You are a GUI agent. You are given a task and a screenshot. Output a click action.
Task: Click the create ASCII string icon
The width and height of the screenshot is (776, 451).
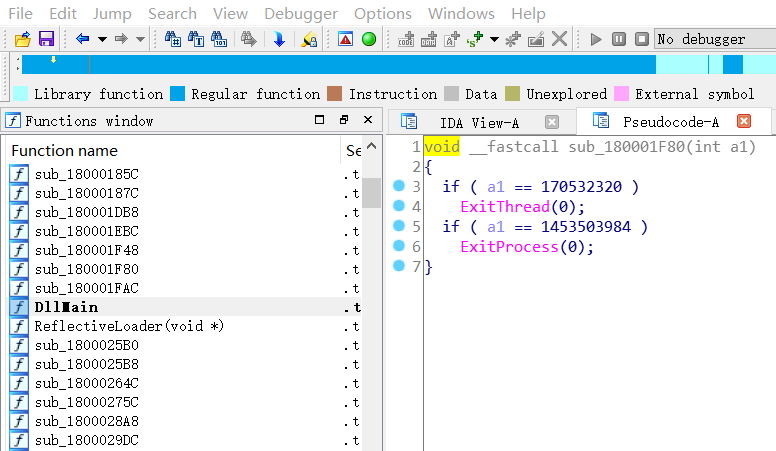point(451,39)
